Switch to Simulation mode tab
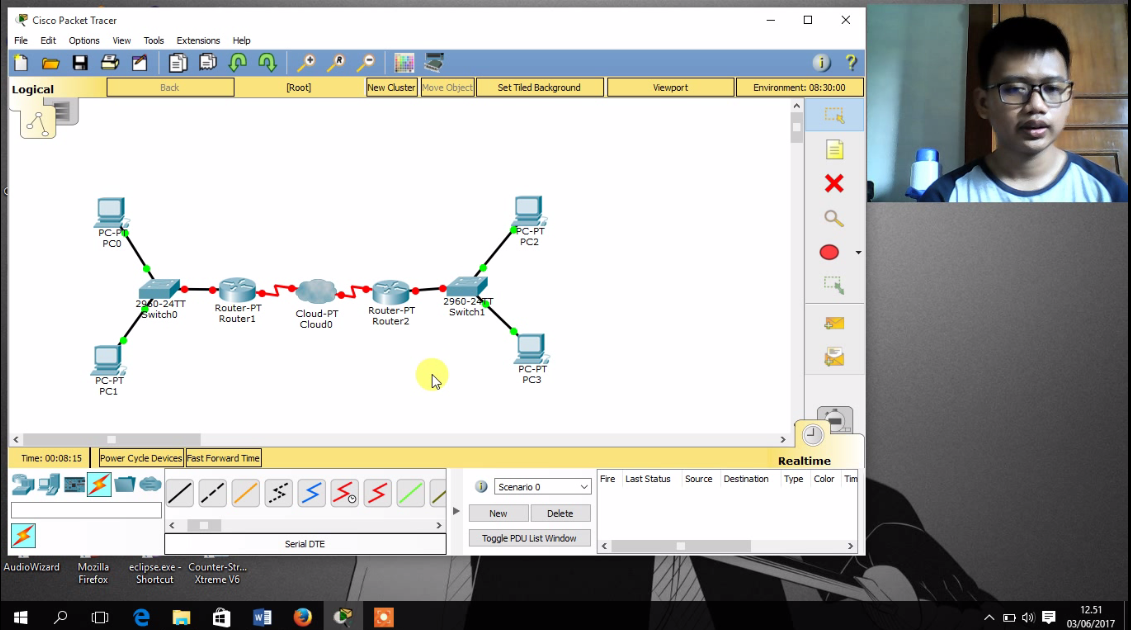The image size is (1131, 630). point(835,419)
